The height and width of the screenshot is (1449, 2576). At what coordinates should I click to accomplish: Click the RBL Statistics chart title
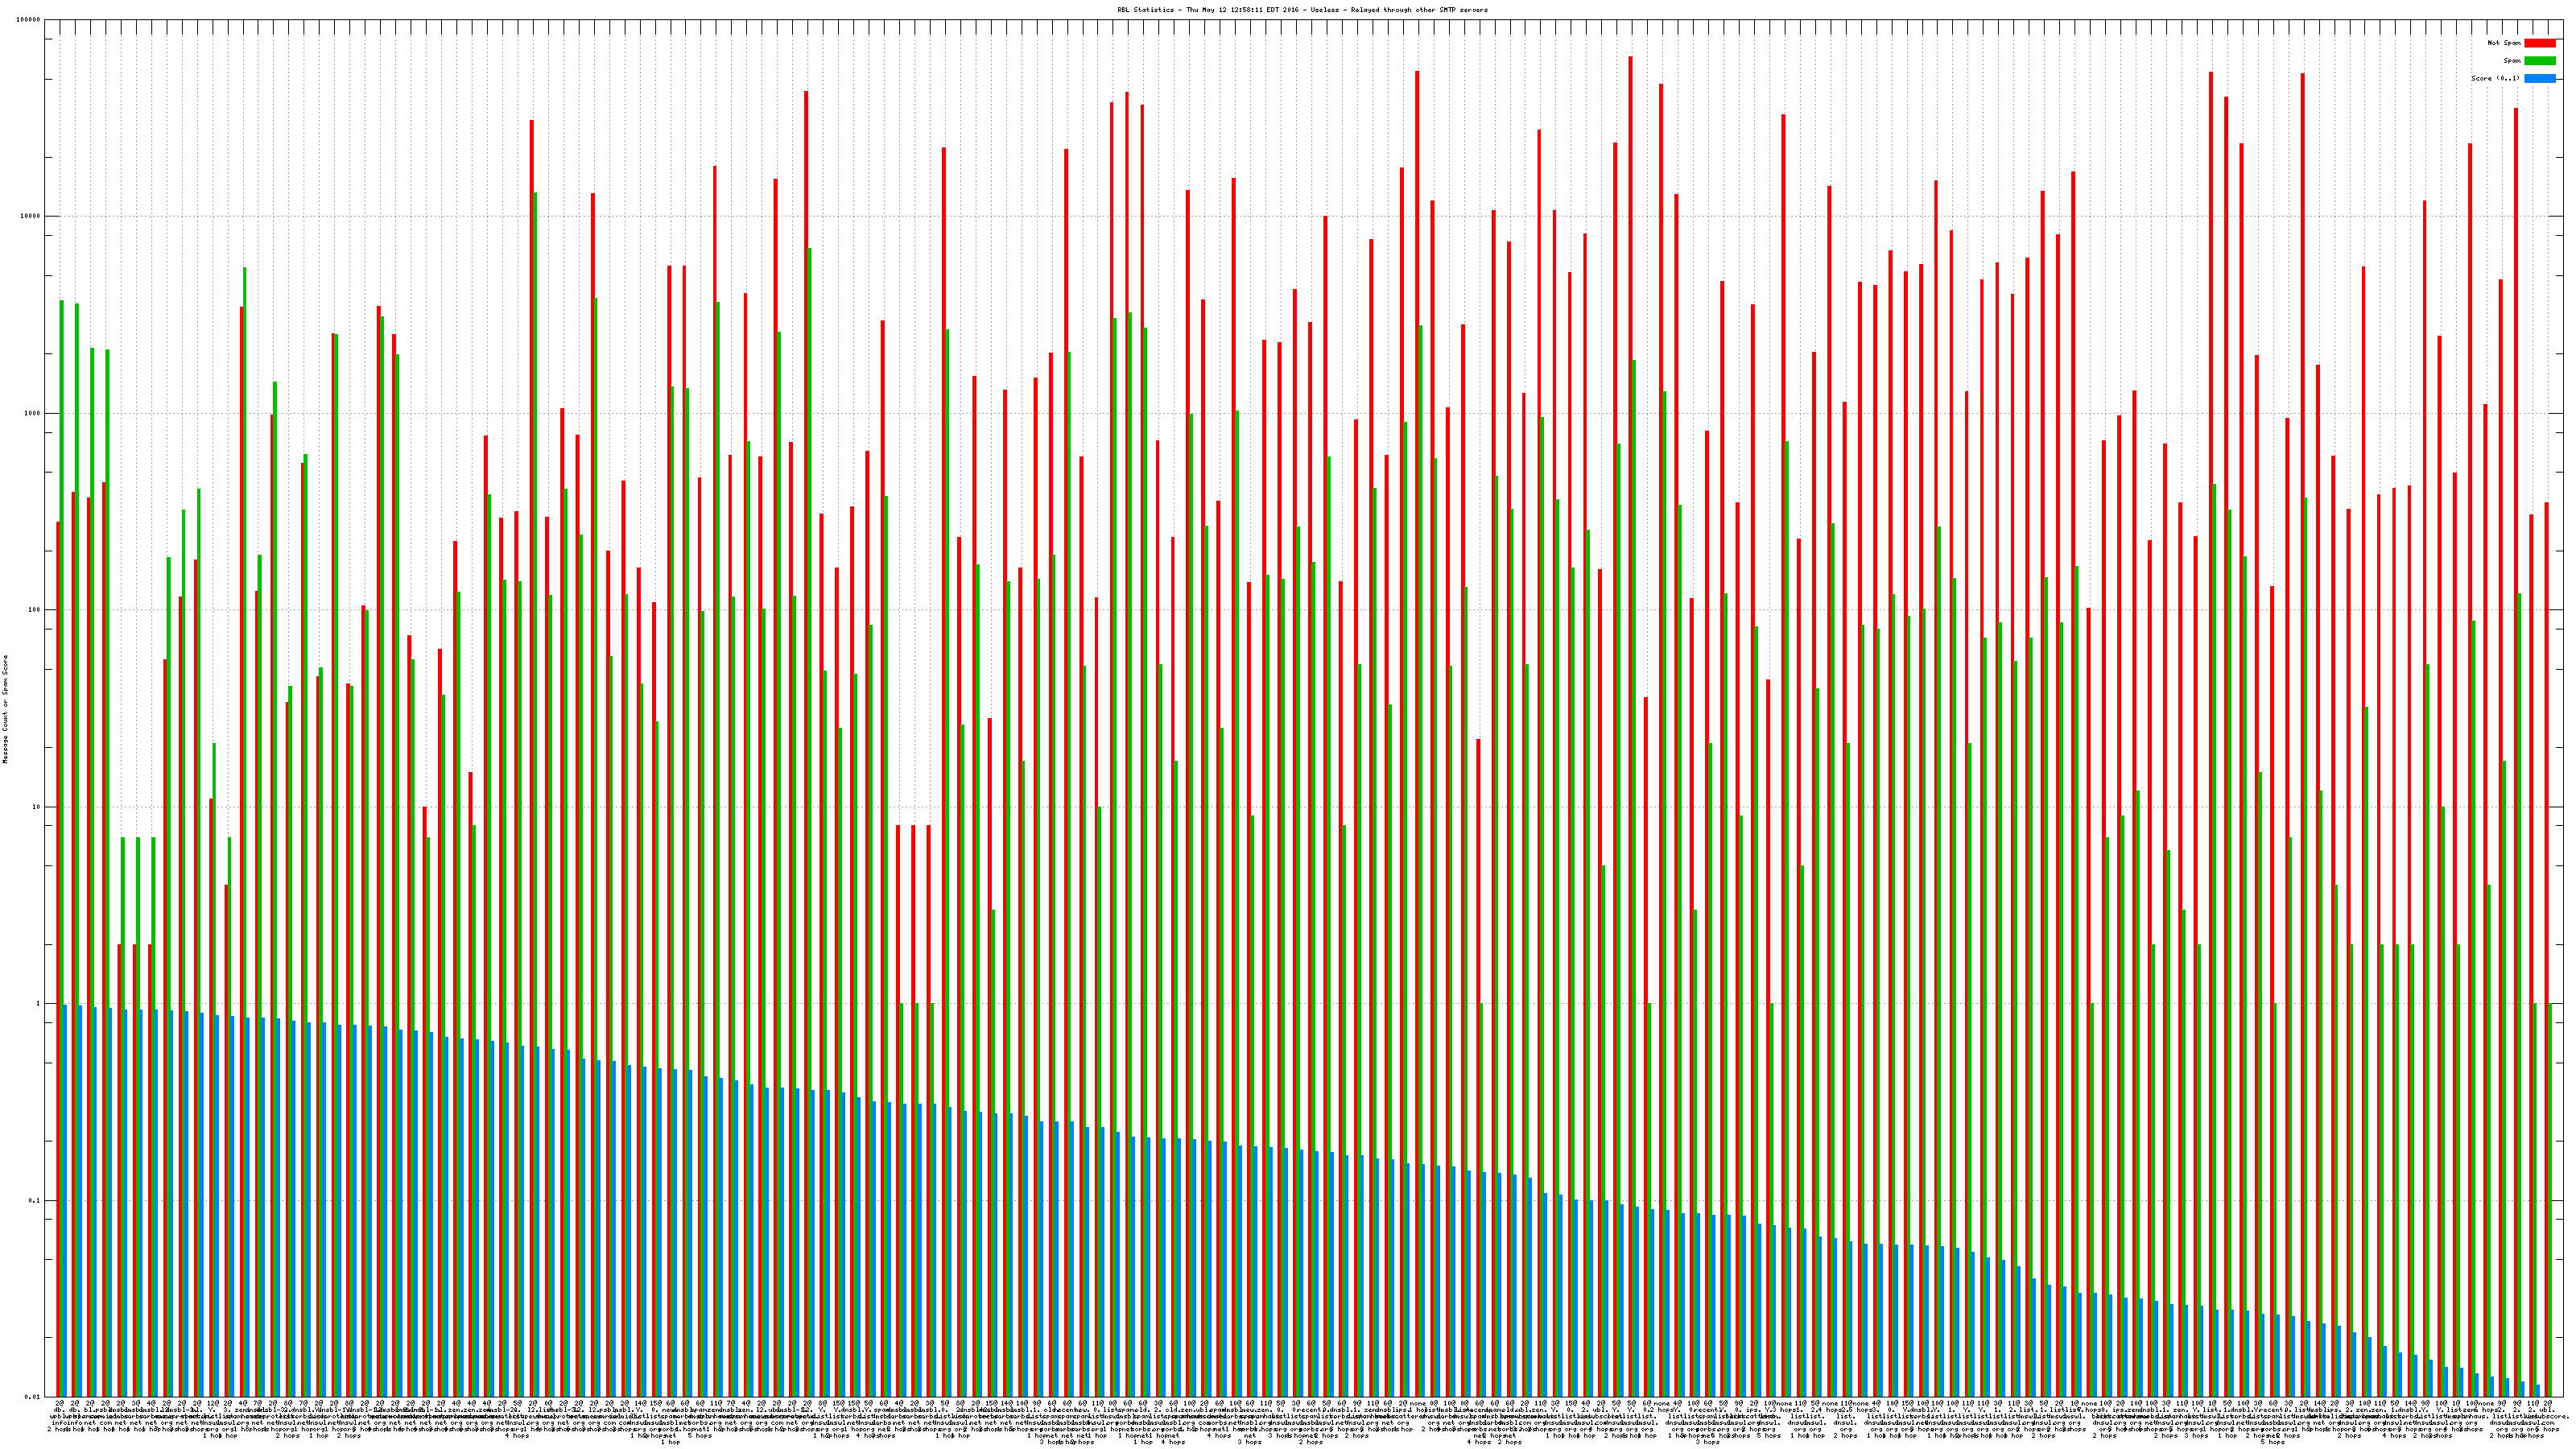(1302, 10)
